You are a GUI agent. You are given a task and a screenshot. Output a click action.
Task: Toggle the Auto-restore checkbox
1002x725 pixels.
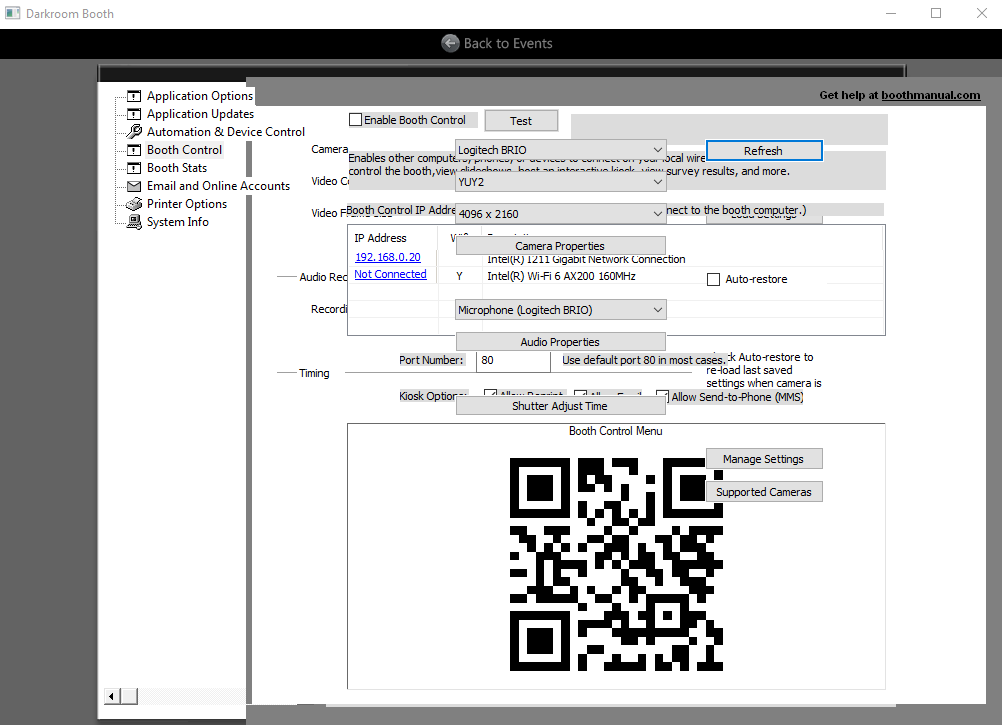coord(713,279)
